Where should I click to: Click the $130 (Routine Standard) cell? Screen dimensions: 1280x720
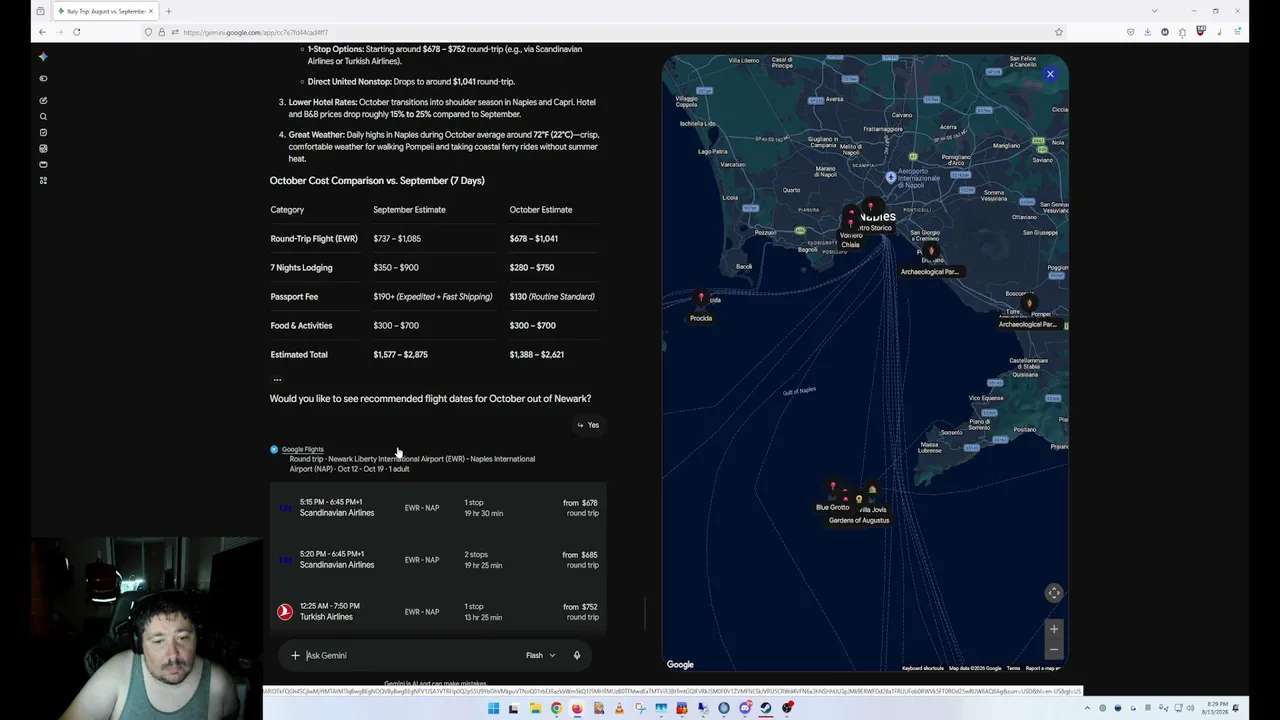tap(552, 297)
